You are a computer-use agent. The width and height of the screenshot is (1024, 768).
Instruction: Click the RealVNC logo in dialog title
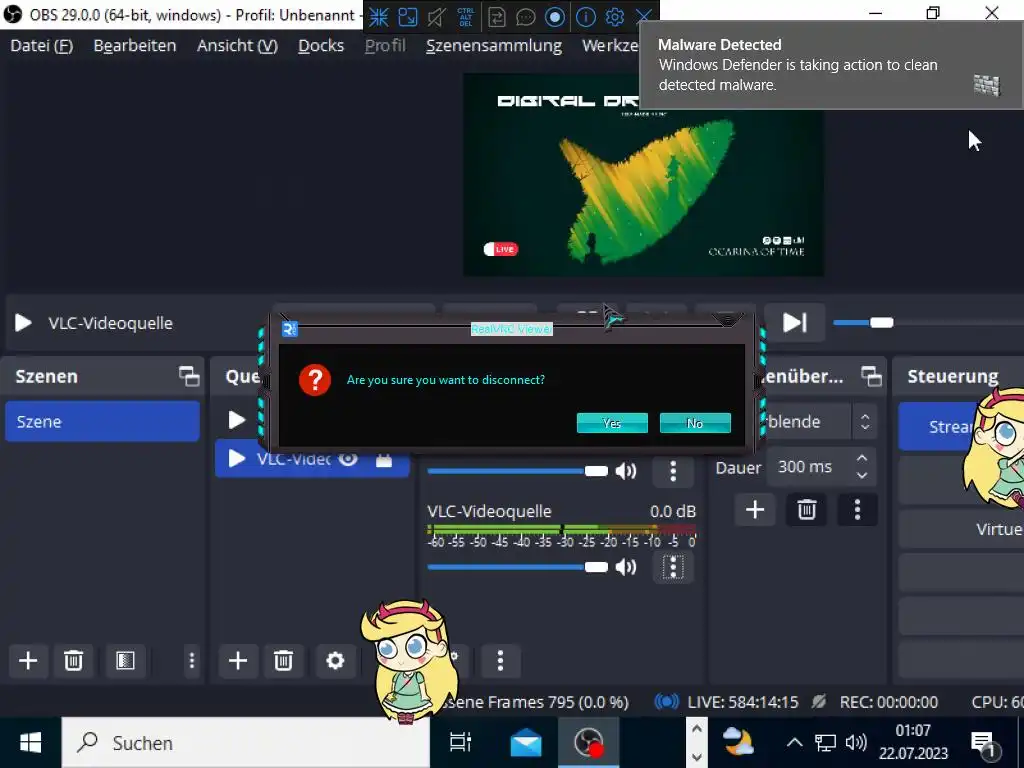click(289, 329)
